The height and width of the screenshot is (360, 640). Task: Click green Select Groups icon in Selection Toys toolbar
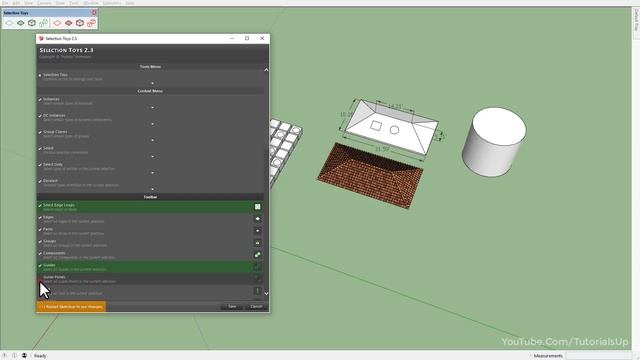pyautogui.click(x=32, y=23)
